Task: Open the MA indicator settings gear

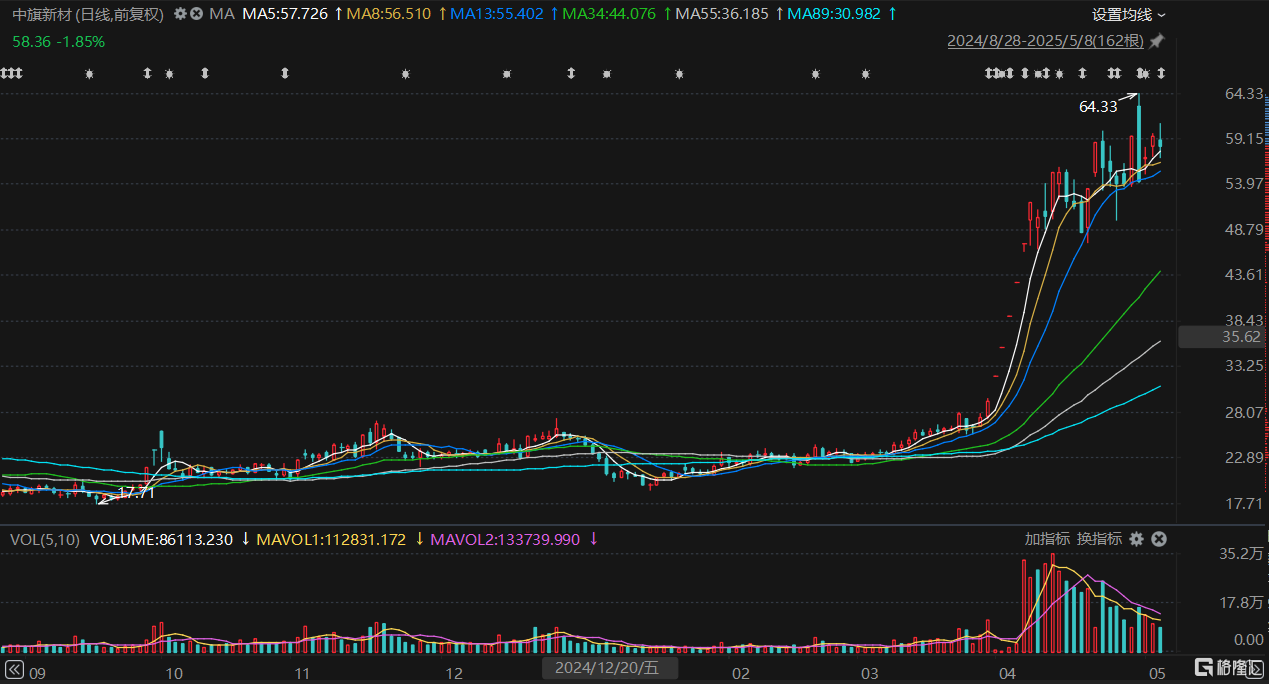Action: coord(180,14)
